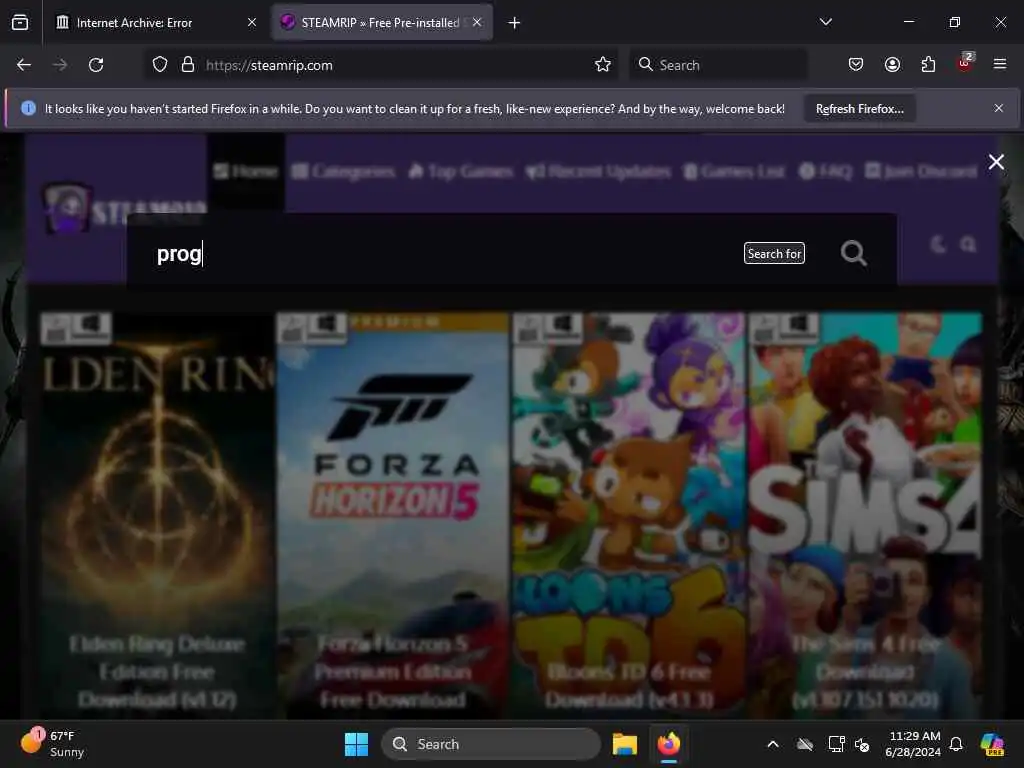Click the uBlock Origin extension icon
Viewport: 1024px width, 768px height.
coord(965,63)
